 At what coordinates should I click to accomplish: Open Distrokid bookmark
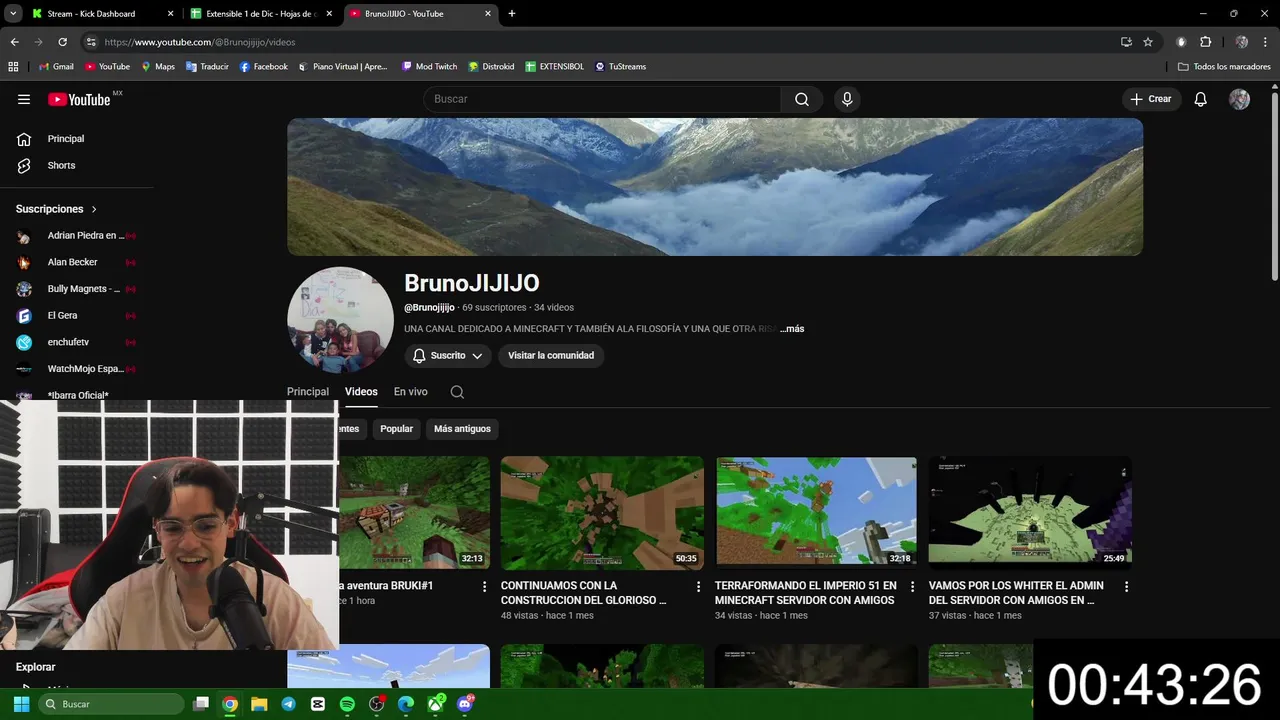point(491,67)
